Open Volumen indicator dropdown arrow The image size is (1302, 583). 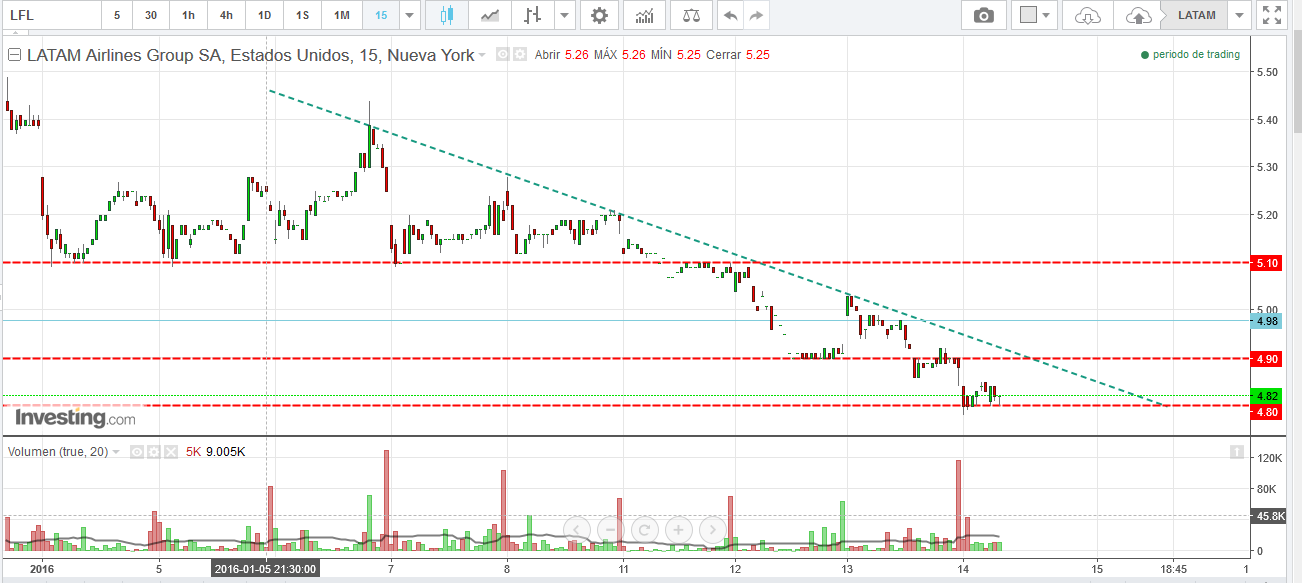pyautogui.click(x=117, y=452)
